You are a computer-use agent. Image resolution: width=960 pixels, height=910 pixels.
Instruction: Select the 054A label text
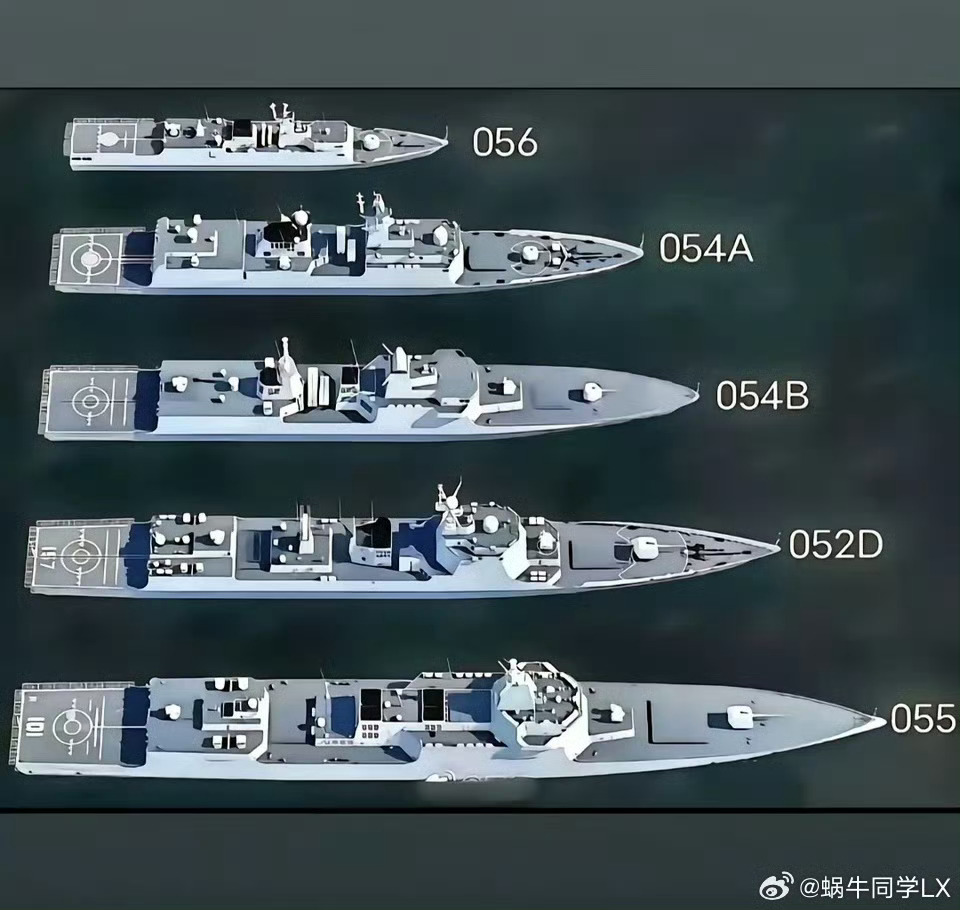pyautogui.click(x=705, y=248)
